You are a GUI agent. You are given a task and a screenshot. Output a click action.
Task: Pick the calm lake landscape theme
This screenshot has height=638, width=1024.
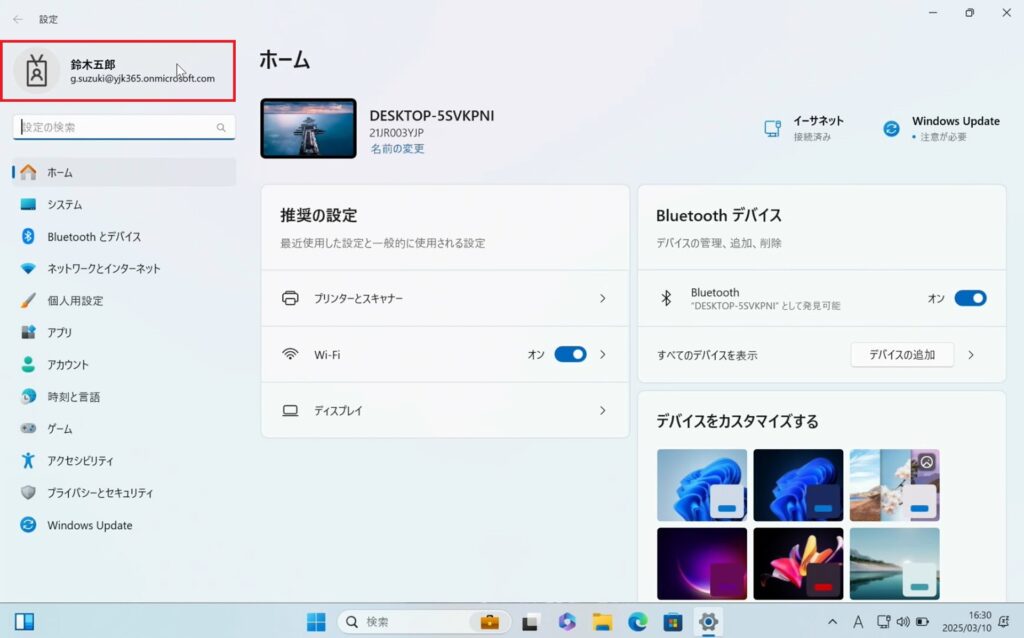click(895, 564)
